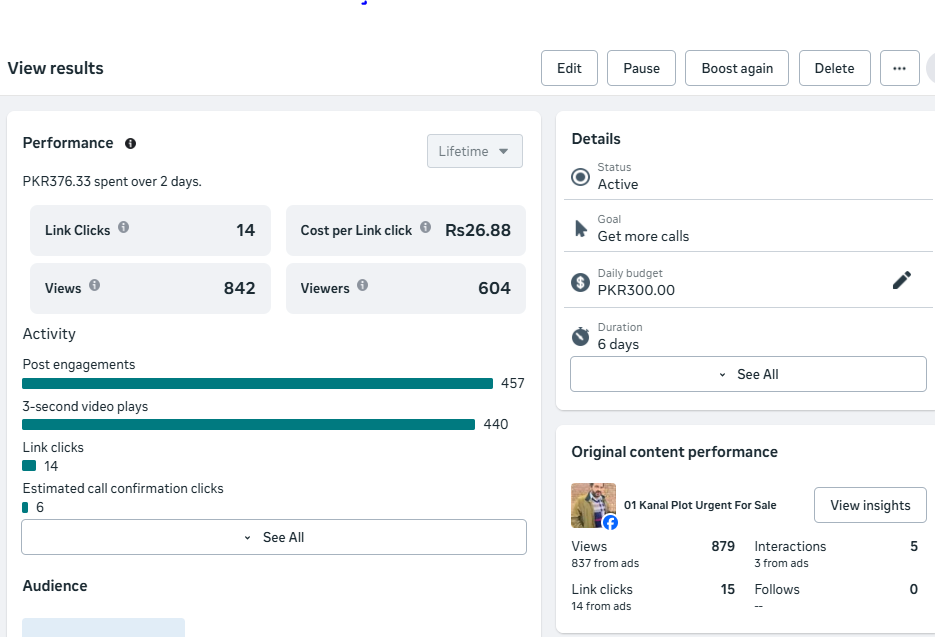Pause the ad campaign
Screen dimensions: 935x637
click(641, 68)
